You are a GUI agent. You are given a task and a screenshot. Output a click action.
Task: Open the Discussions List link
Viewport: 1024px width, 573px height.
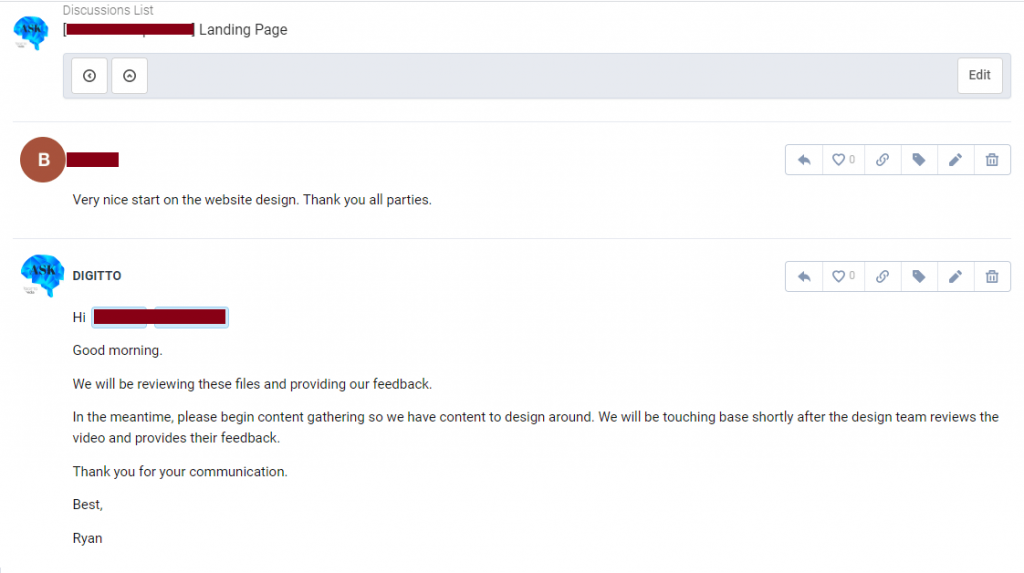coord(108,10)
